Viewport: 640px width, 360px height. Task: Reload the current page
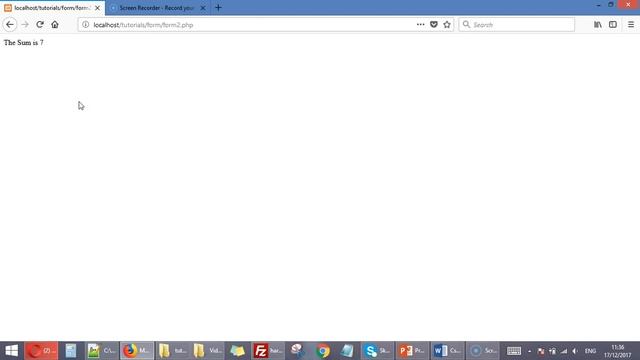tap(40, 24)
